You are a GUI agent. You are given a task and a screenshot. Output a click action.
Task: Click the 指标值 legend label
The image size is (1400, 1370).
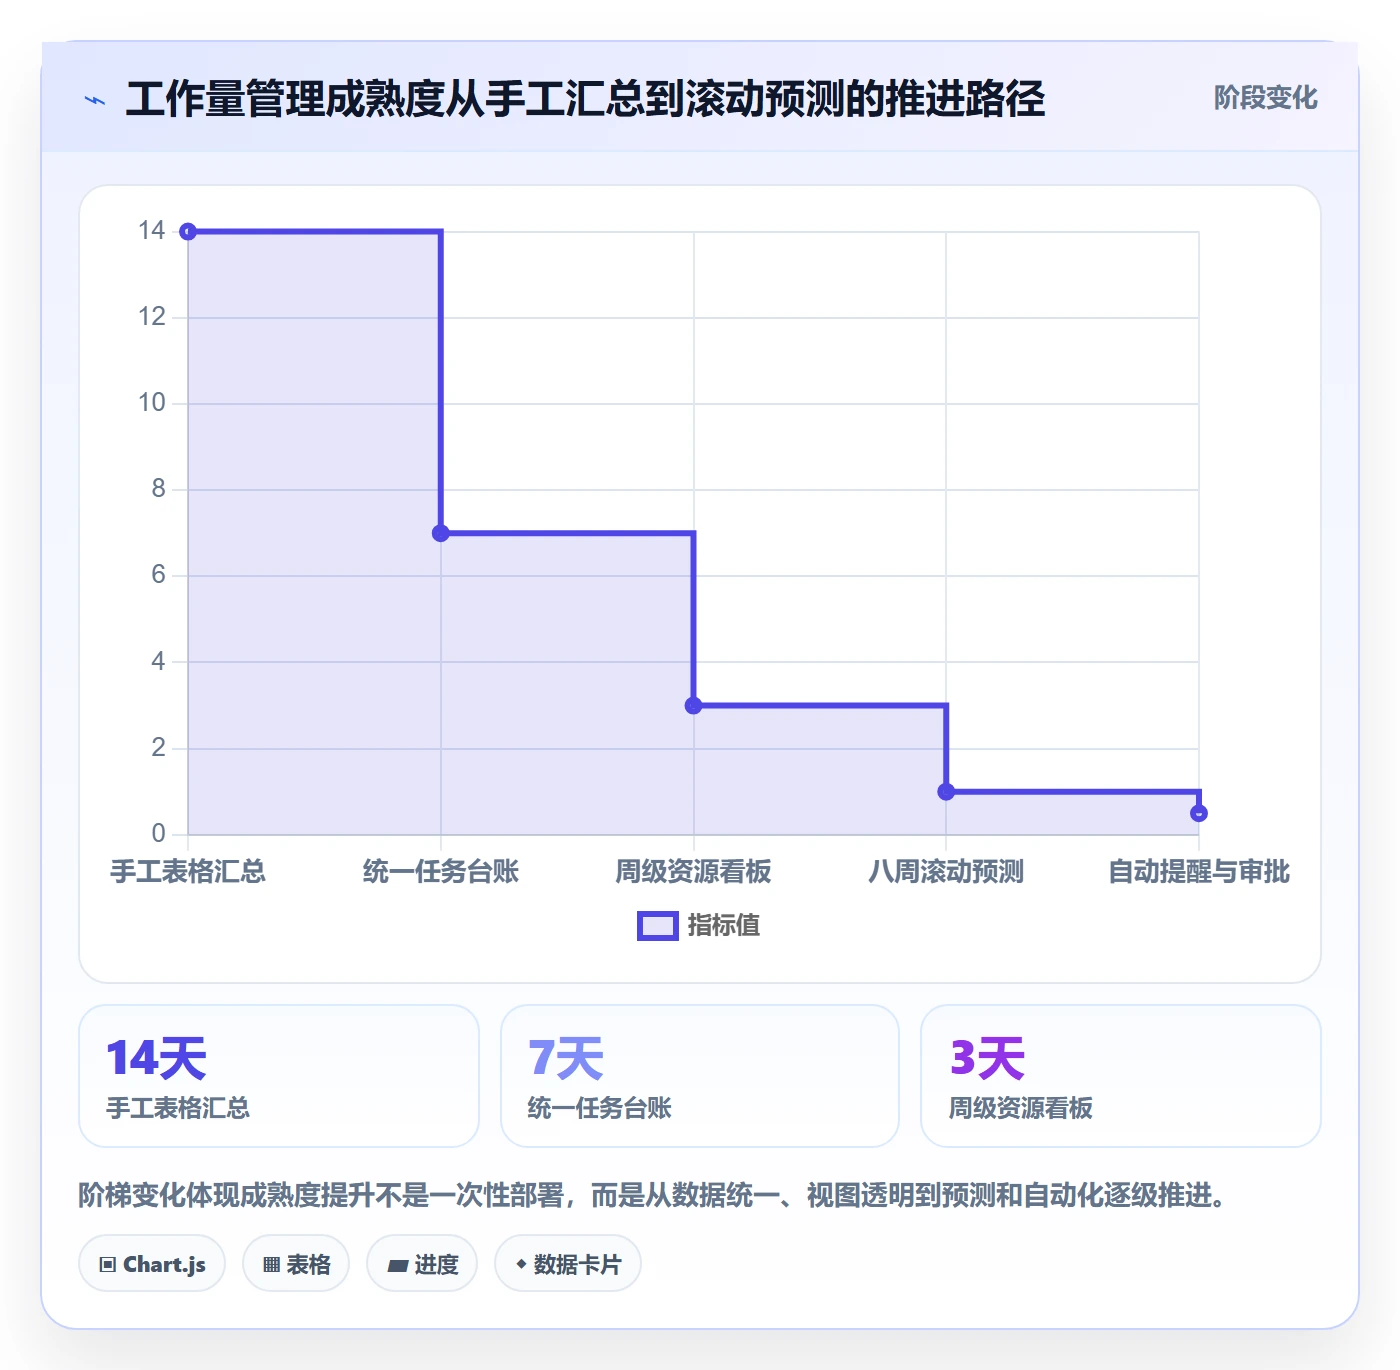724,926
